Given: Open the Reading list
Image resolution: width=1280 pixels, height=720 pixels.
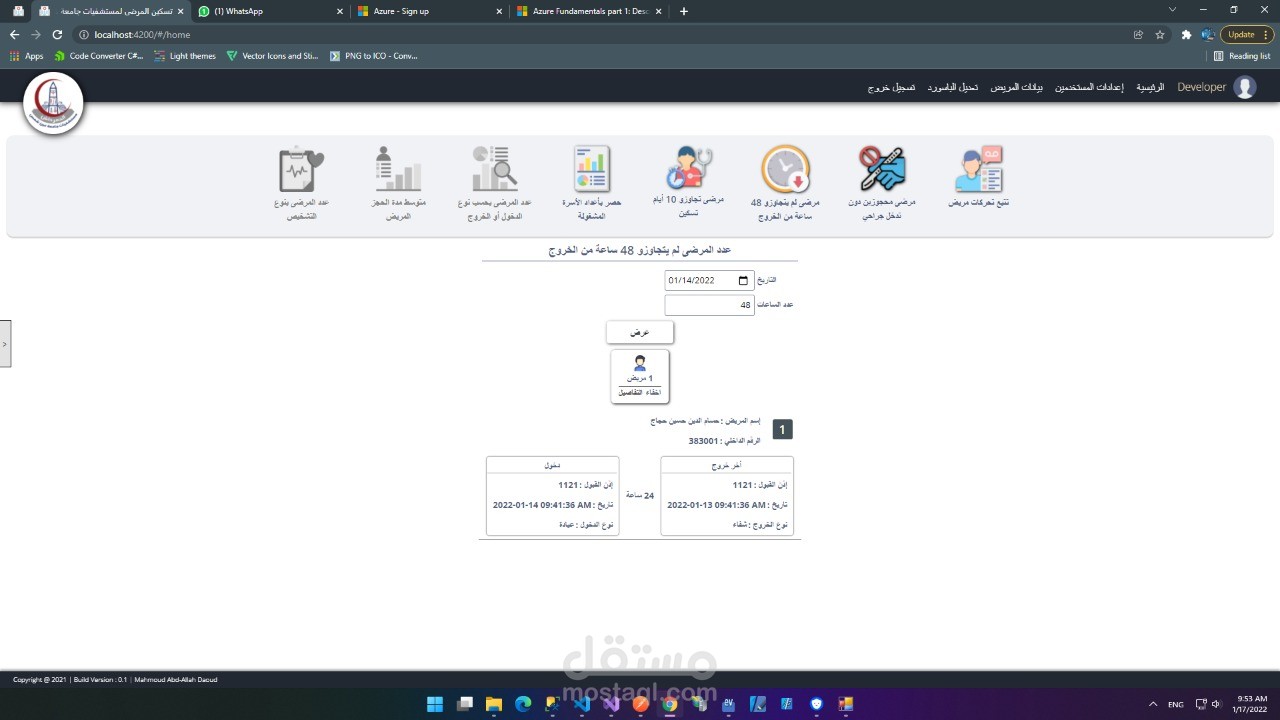Looking at the screenshot, I should [1241, 56].
